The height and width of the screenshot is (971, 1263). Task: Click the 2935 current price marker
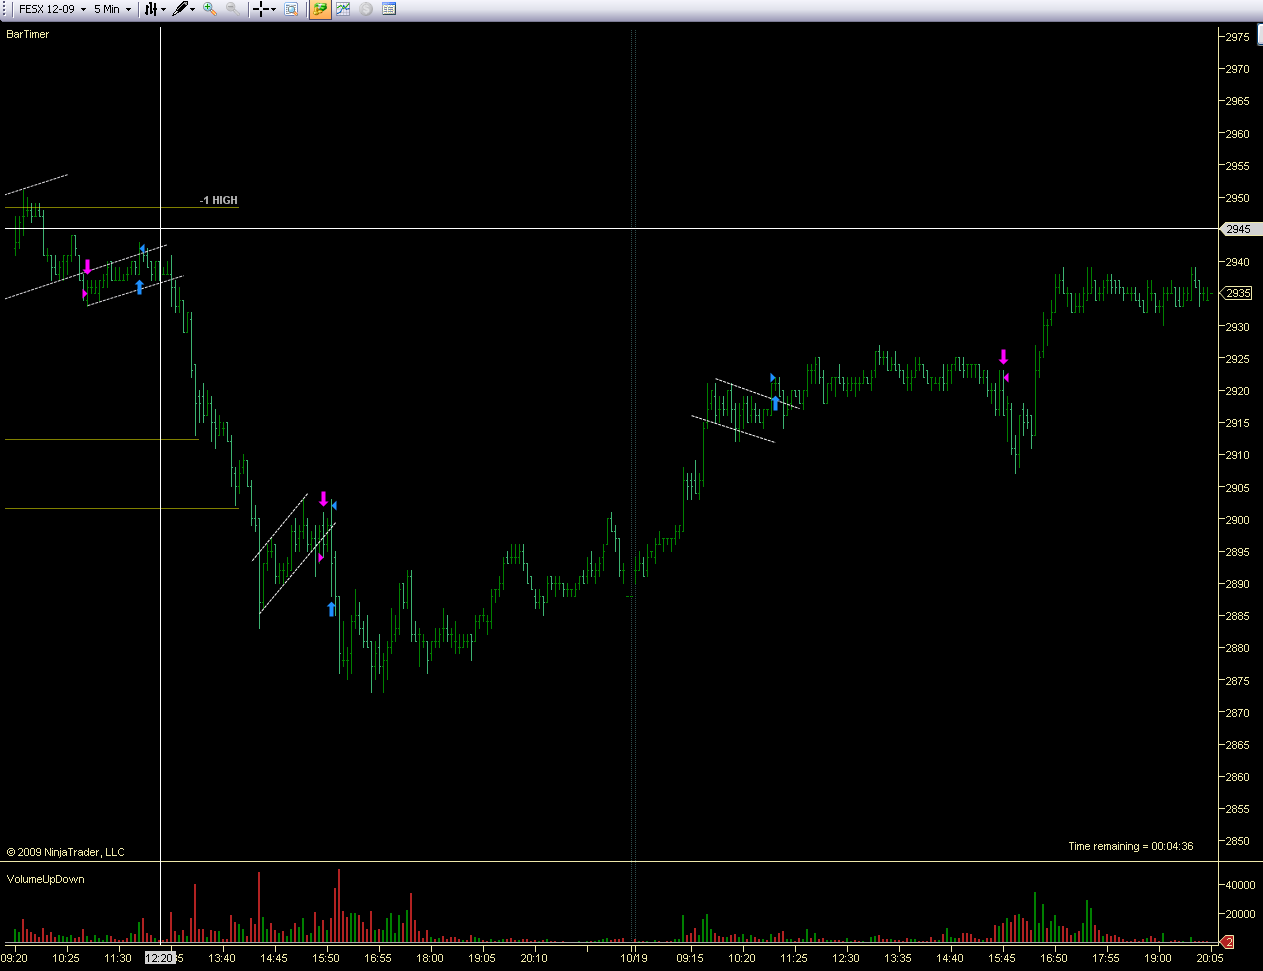click(1238, 293)
